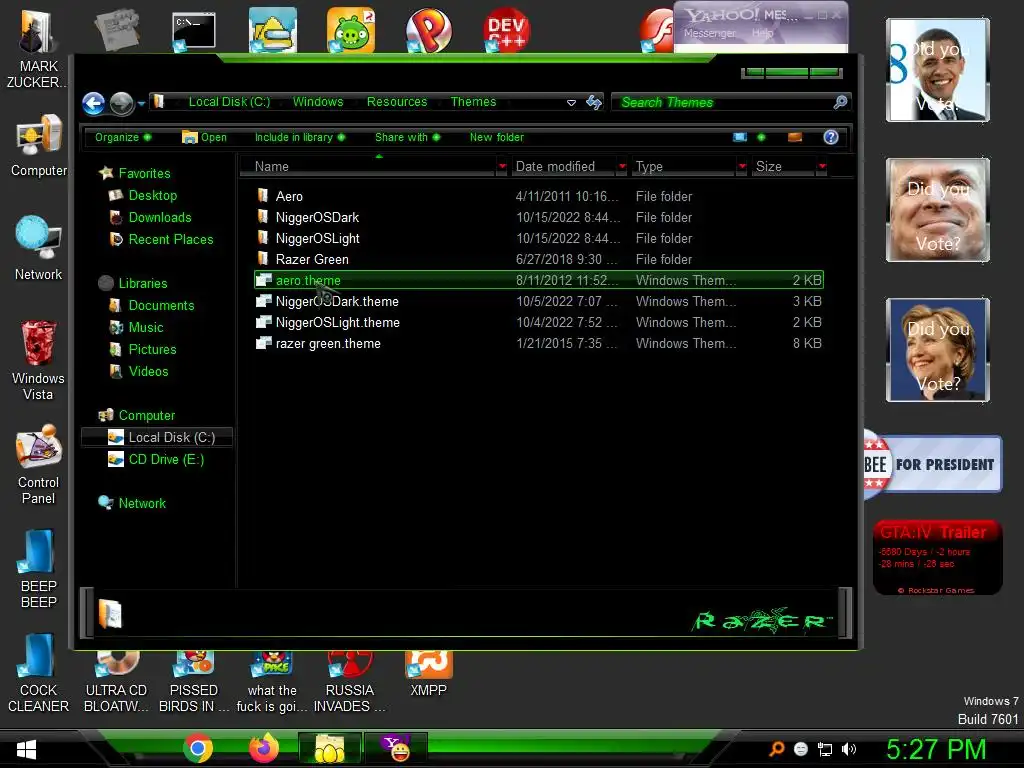Create a New folder from the toolbar

coord(496,137)
